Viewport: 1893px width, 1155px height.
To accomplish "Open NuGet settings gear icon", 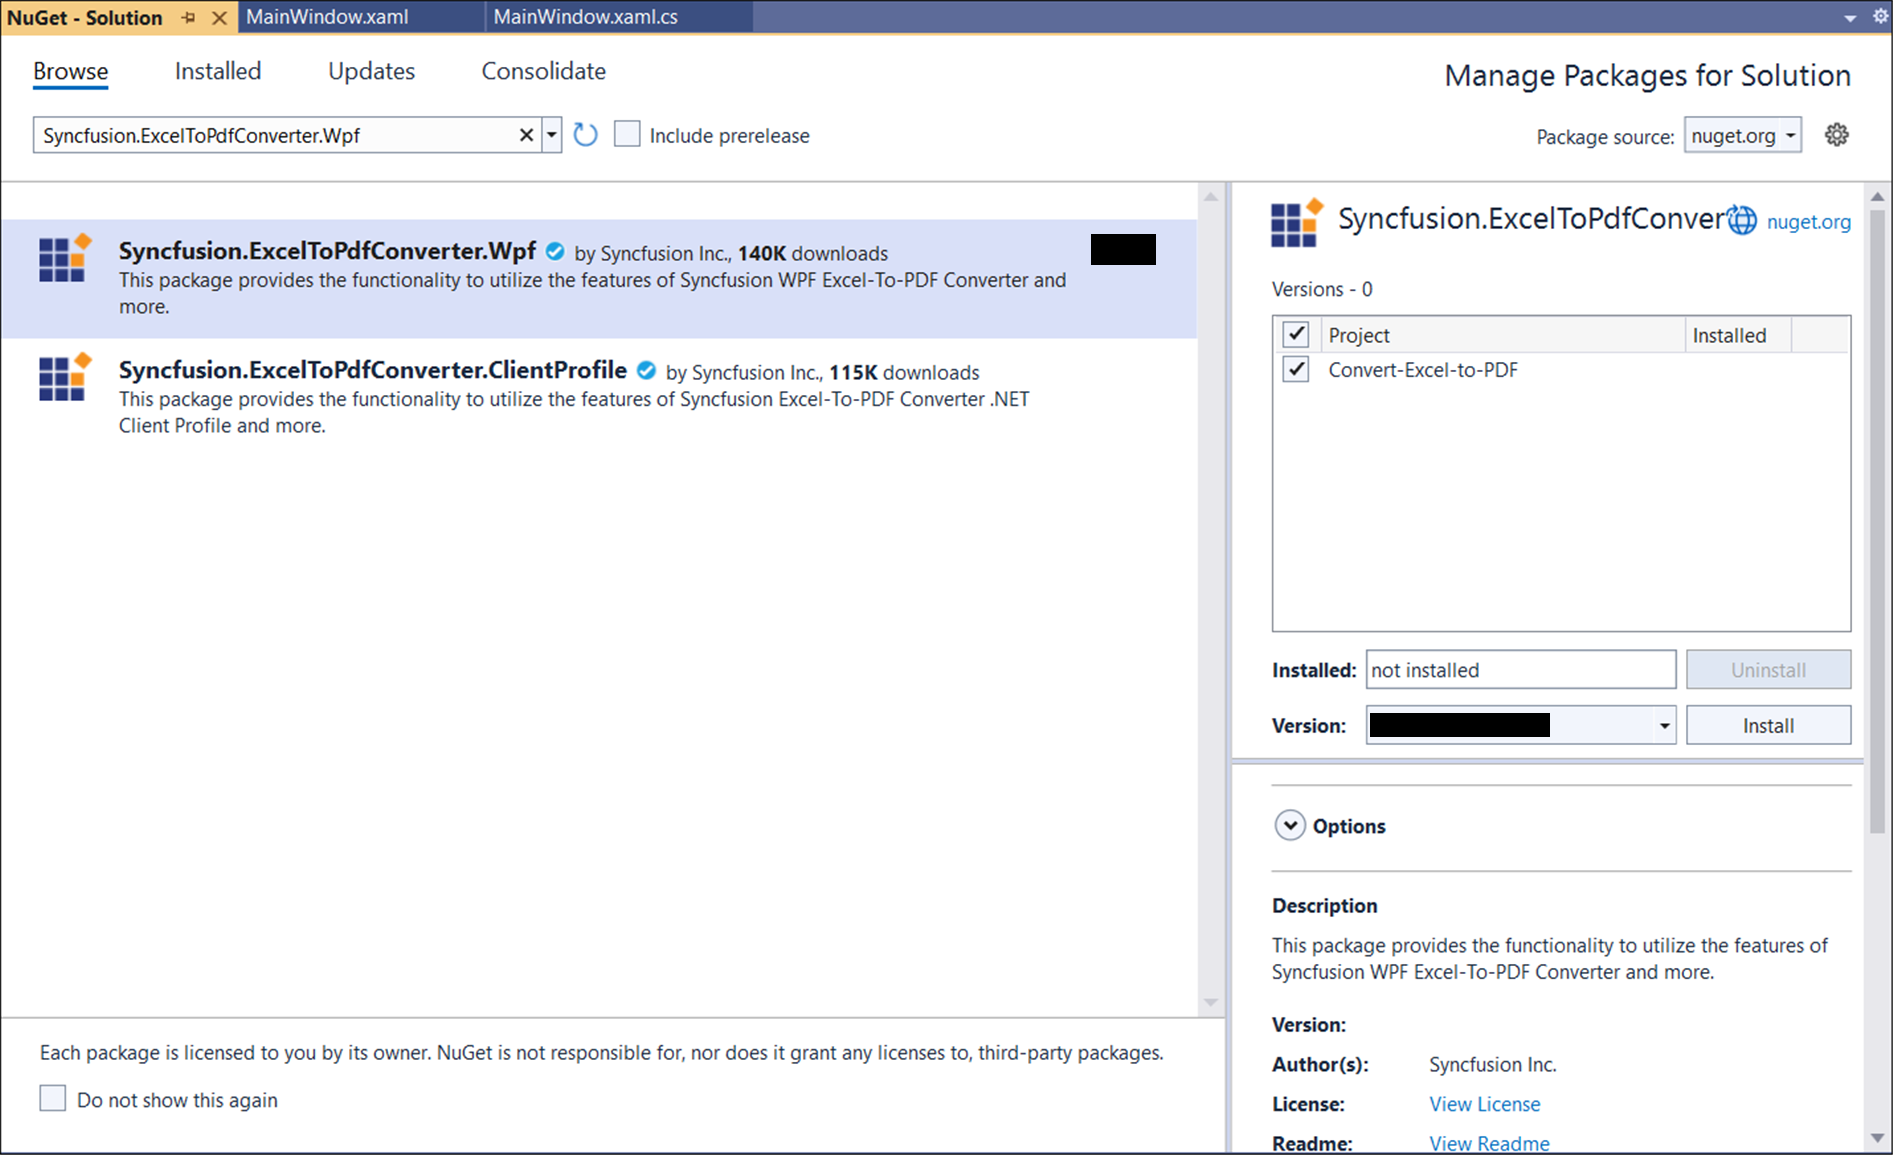I will pos(1837,135).
